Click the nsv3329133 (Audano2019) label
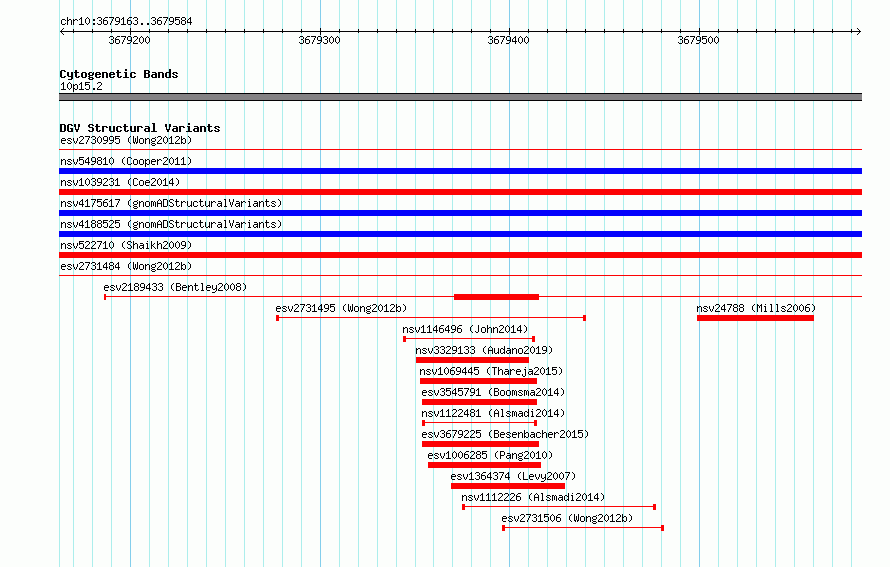890x567 pixels. (x=484, y=350)
